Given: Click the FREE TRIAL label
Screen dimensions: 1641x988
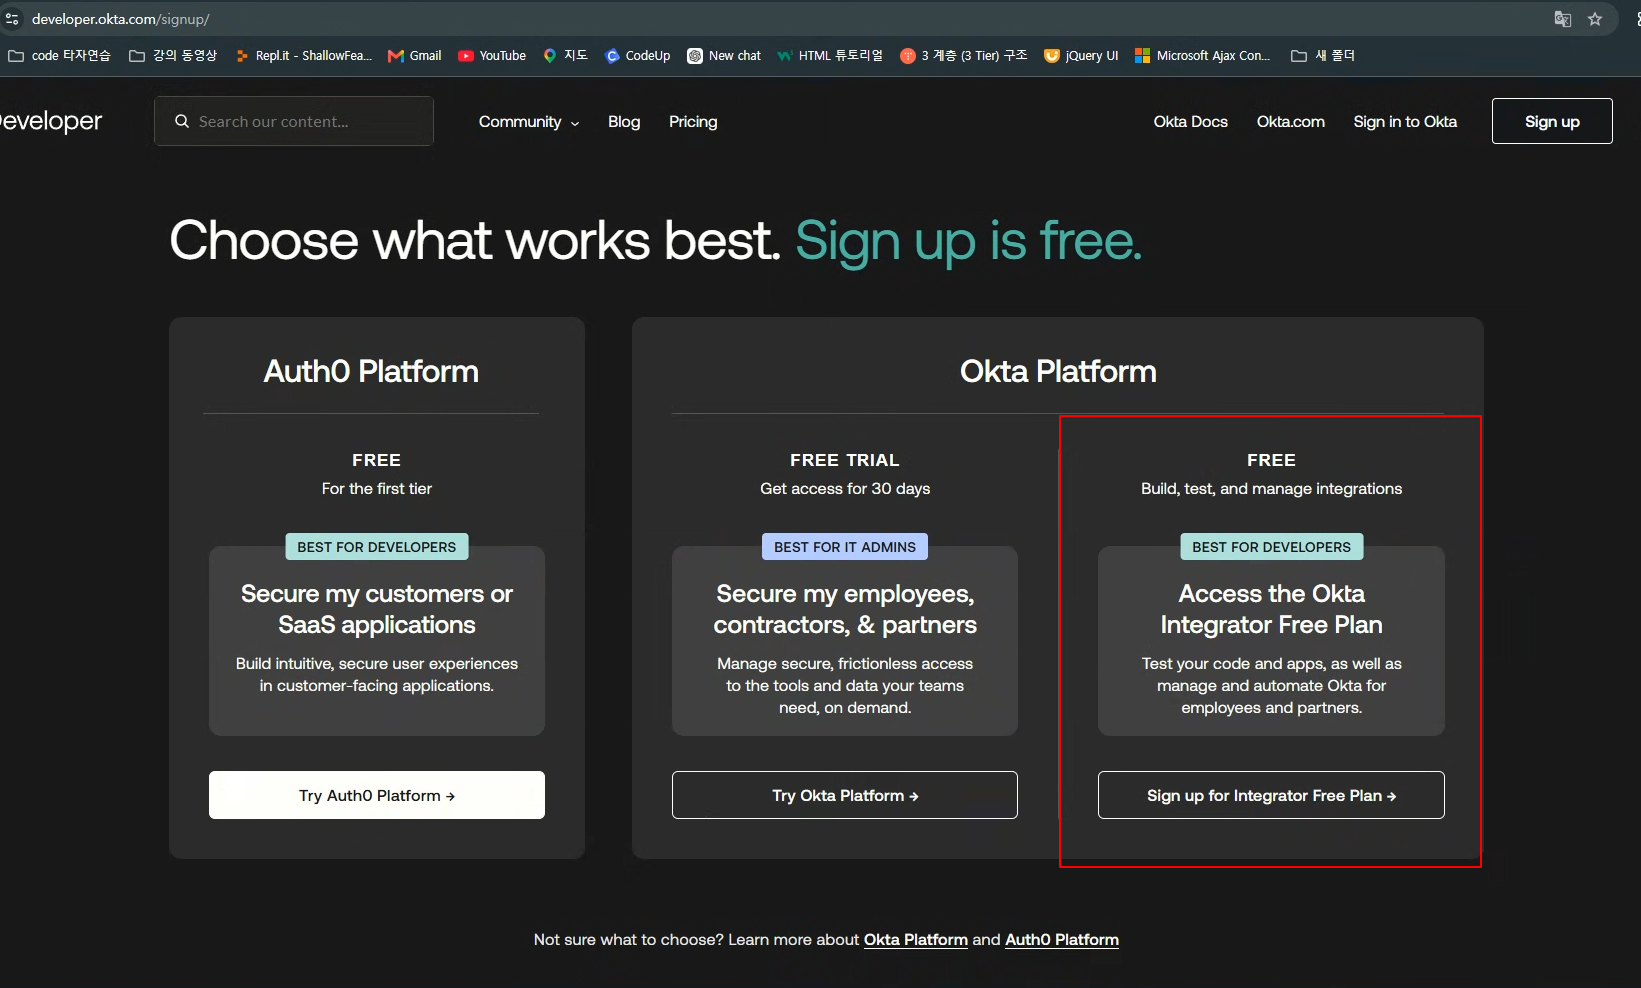Looking at the screenshot, I should (845, 460).
